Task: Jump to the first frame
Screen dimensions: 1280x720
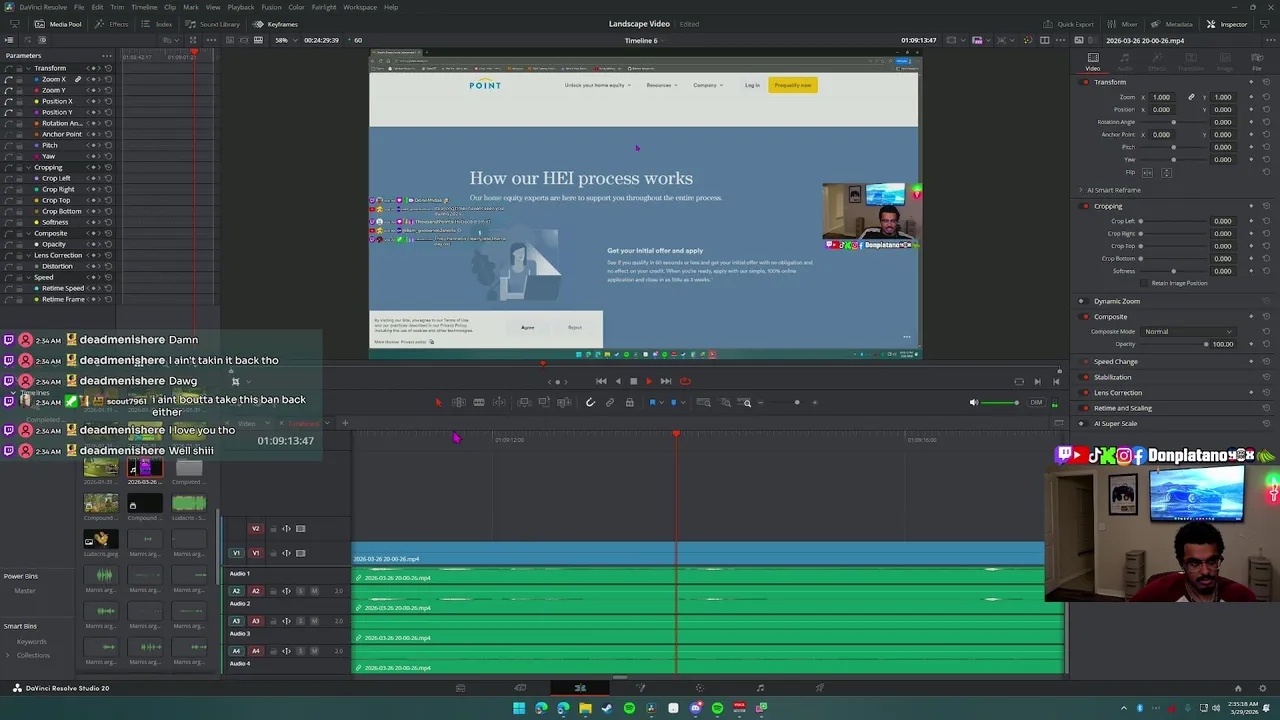Action: [601, 381]
